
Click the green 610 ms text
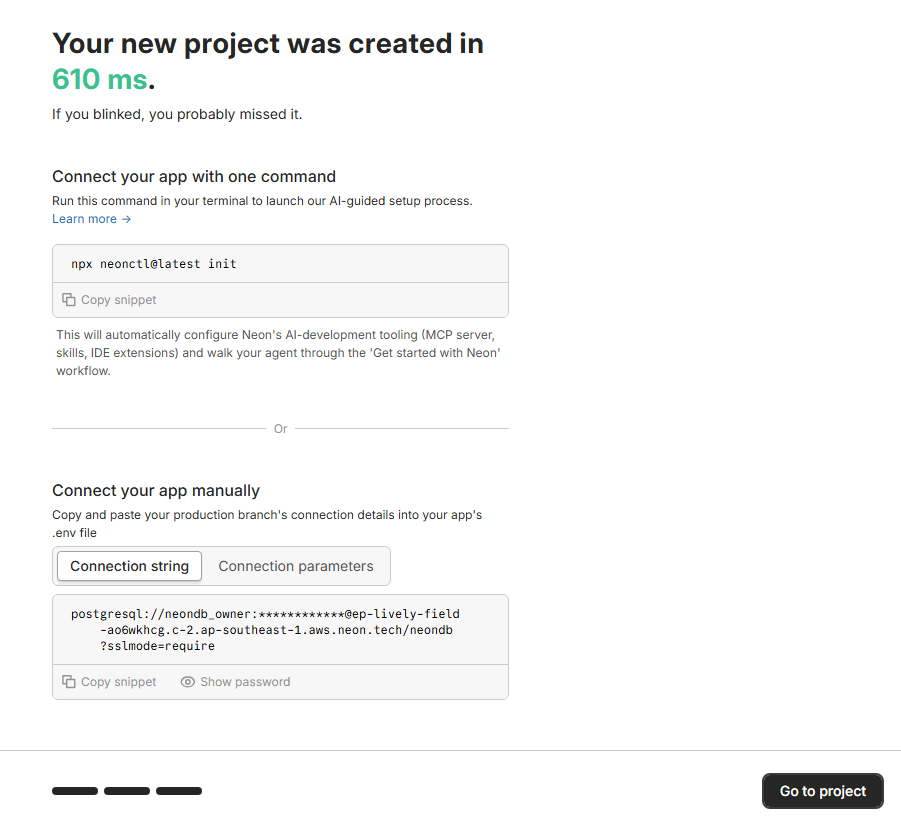coord(100,79)
